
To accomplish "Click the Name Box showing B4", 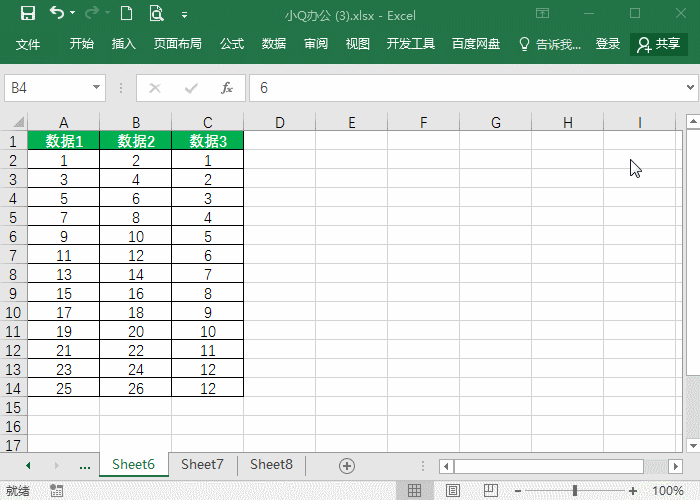I will click(48, 88).
